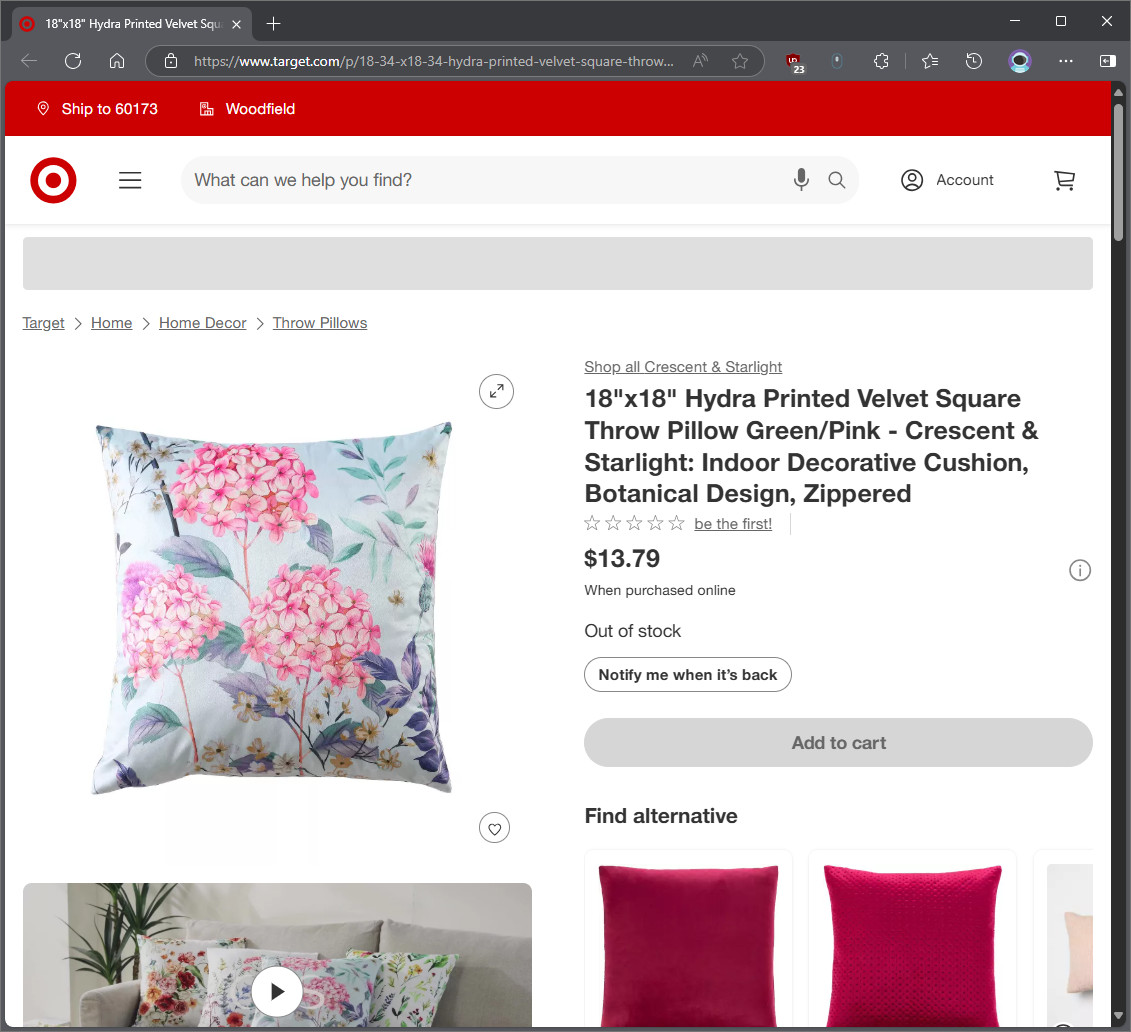
Task: Open Home Decor breadcrumb link
Action: tap(203, 323)
